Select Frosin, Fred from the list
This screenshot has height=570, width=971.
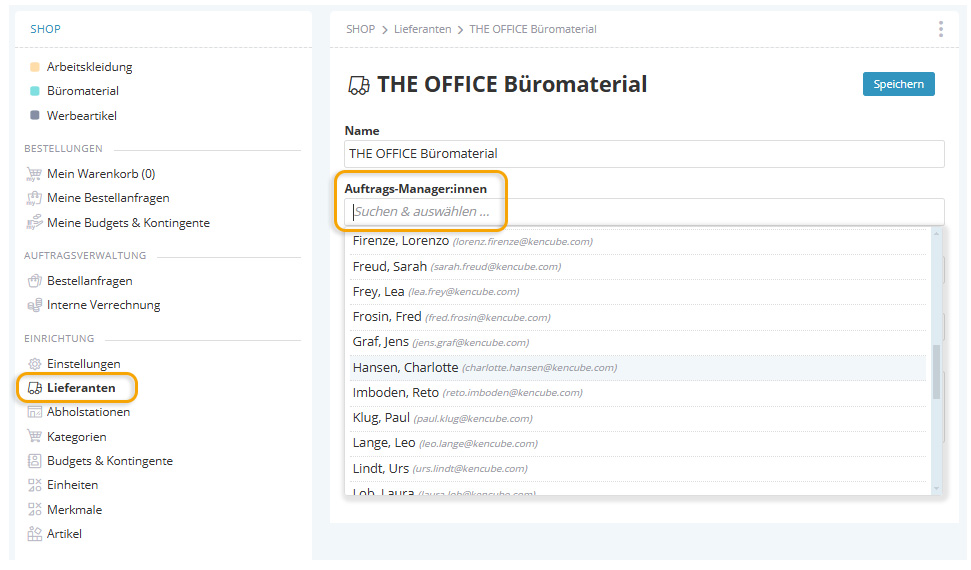click(x=638, y=317)
